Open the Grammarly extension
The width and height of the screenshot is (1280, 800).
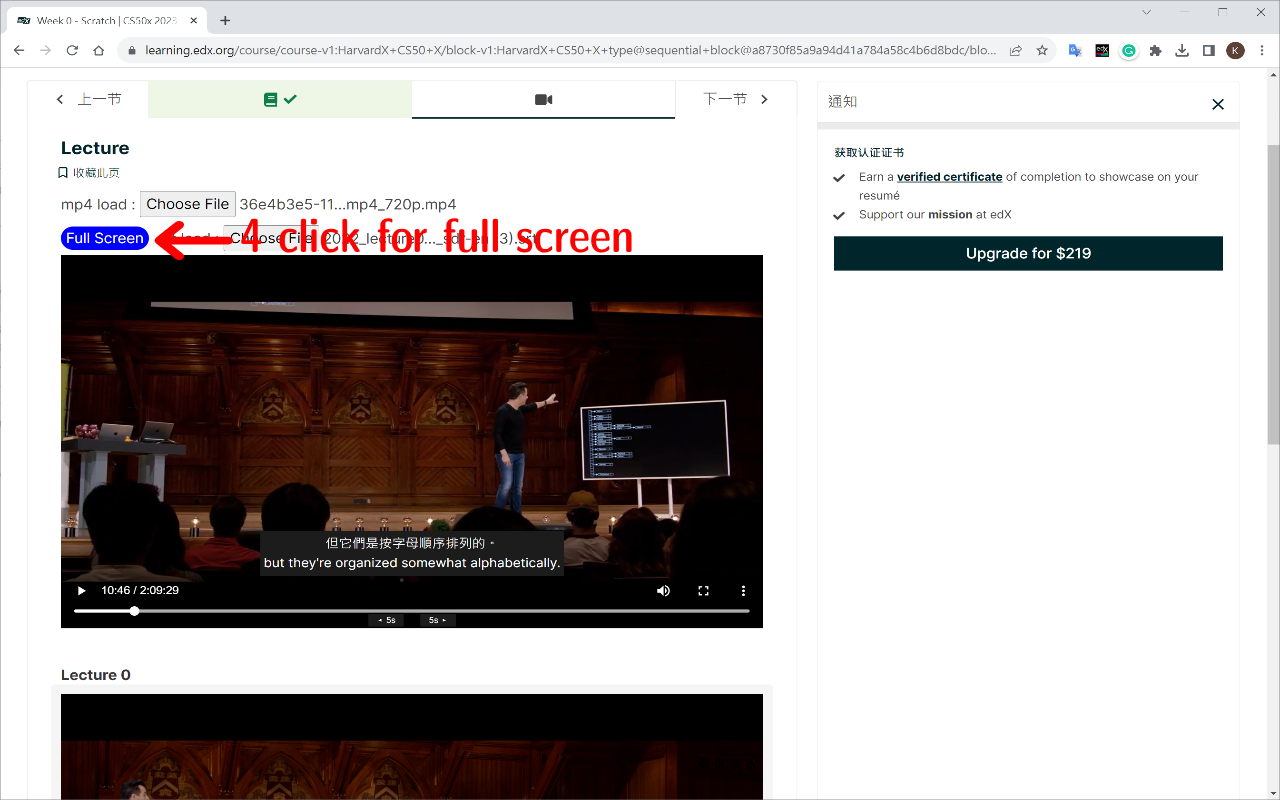(1128, 50)
